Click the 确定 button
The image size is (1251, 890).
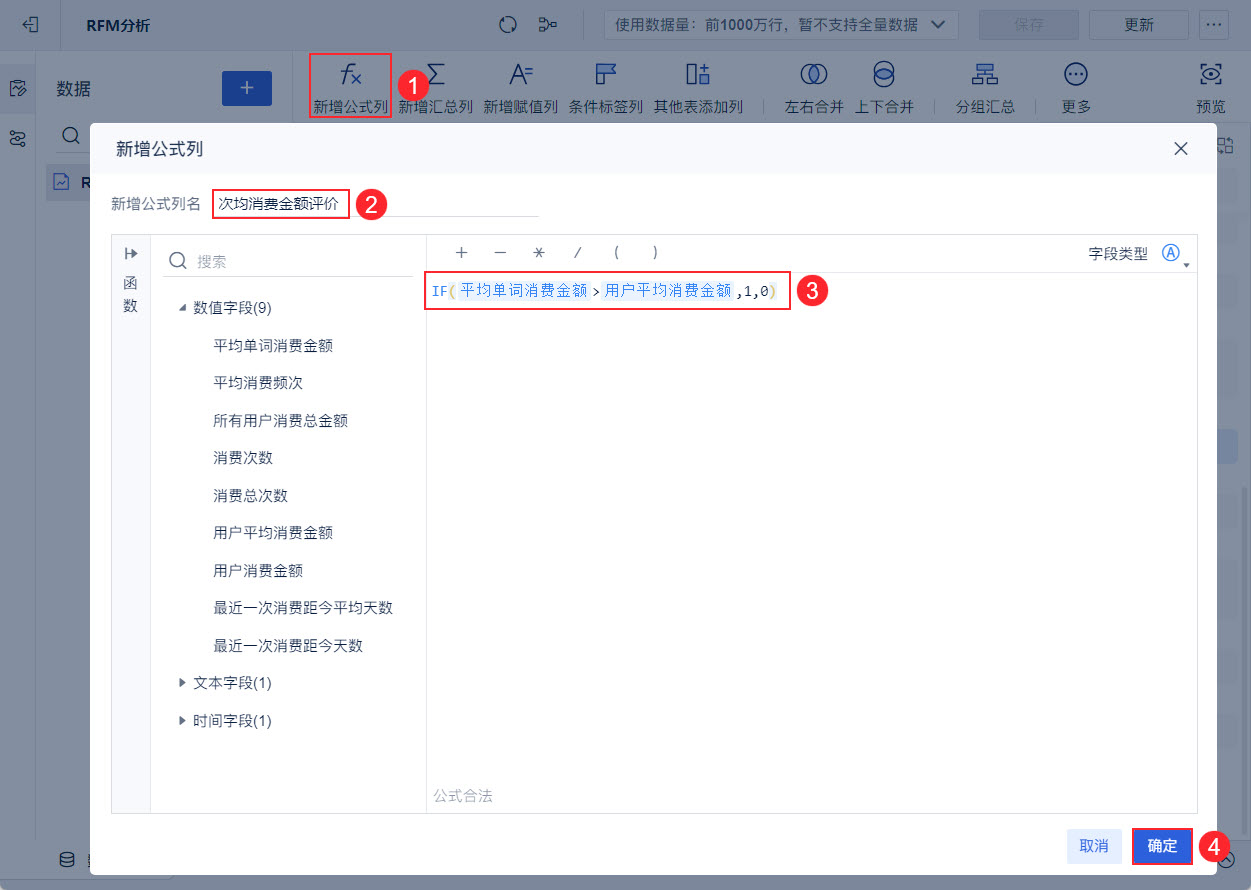pos(1162,846)
